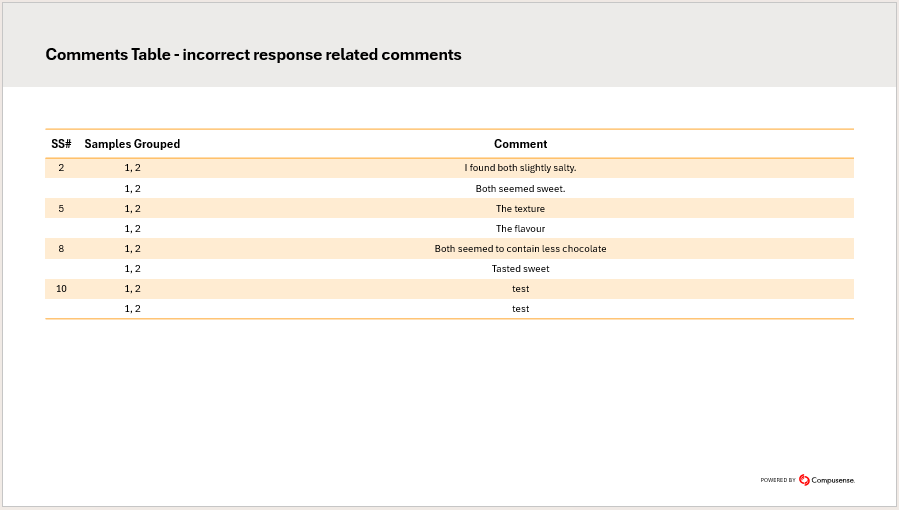This screenshot has height=510, width=899.
Task: Select "The flavour" comment cell
Action: coord(520,229)
